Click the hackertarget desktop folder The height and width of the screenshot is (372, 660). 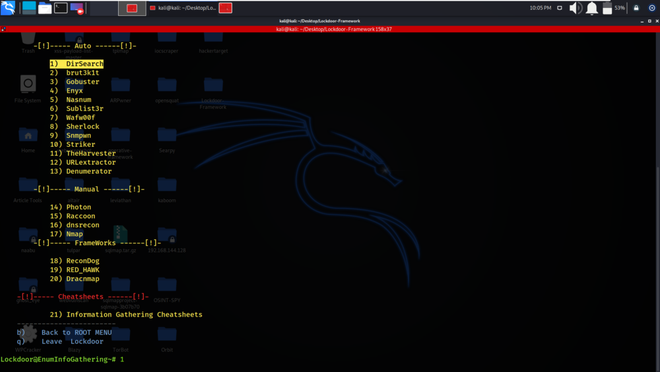click(x=213, y=43)
